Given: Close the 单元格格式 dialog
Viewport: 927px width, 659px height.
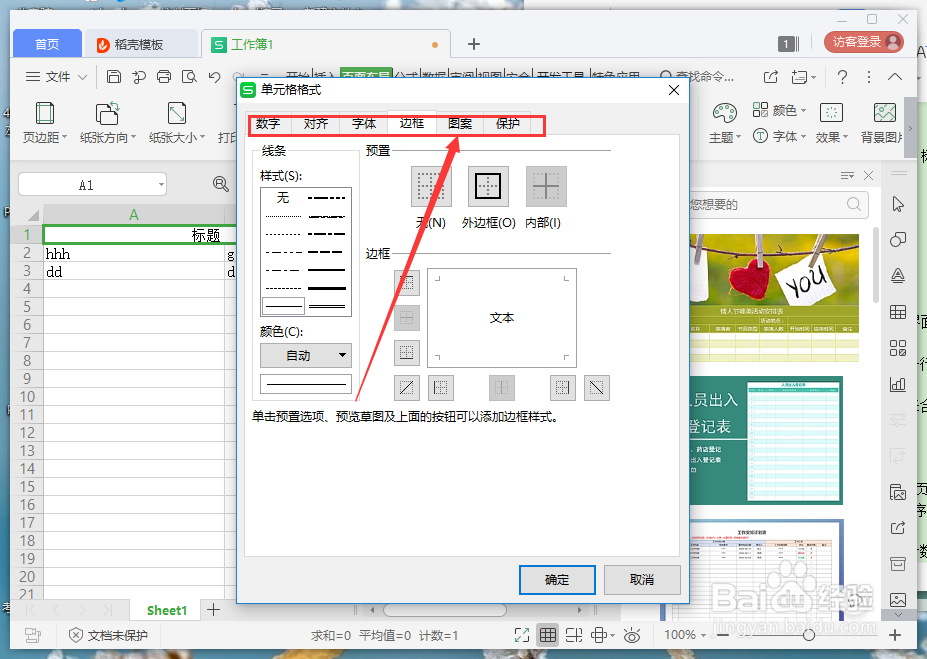Looking at the screenshot, I should coord(674,90).
